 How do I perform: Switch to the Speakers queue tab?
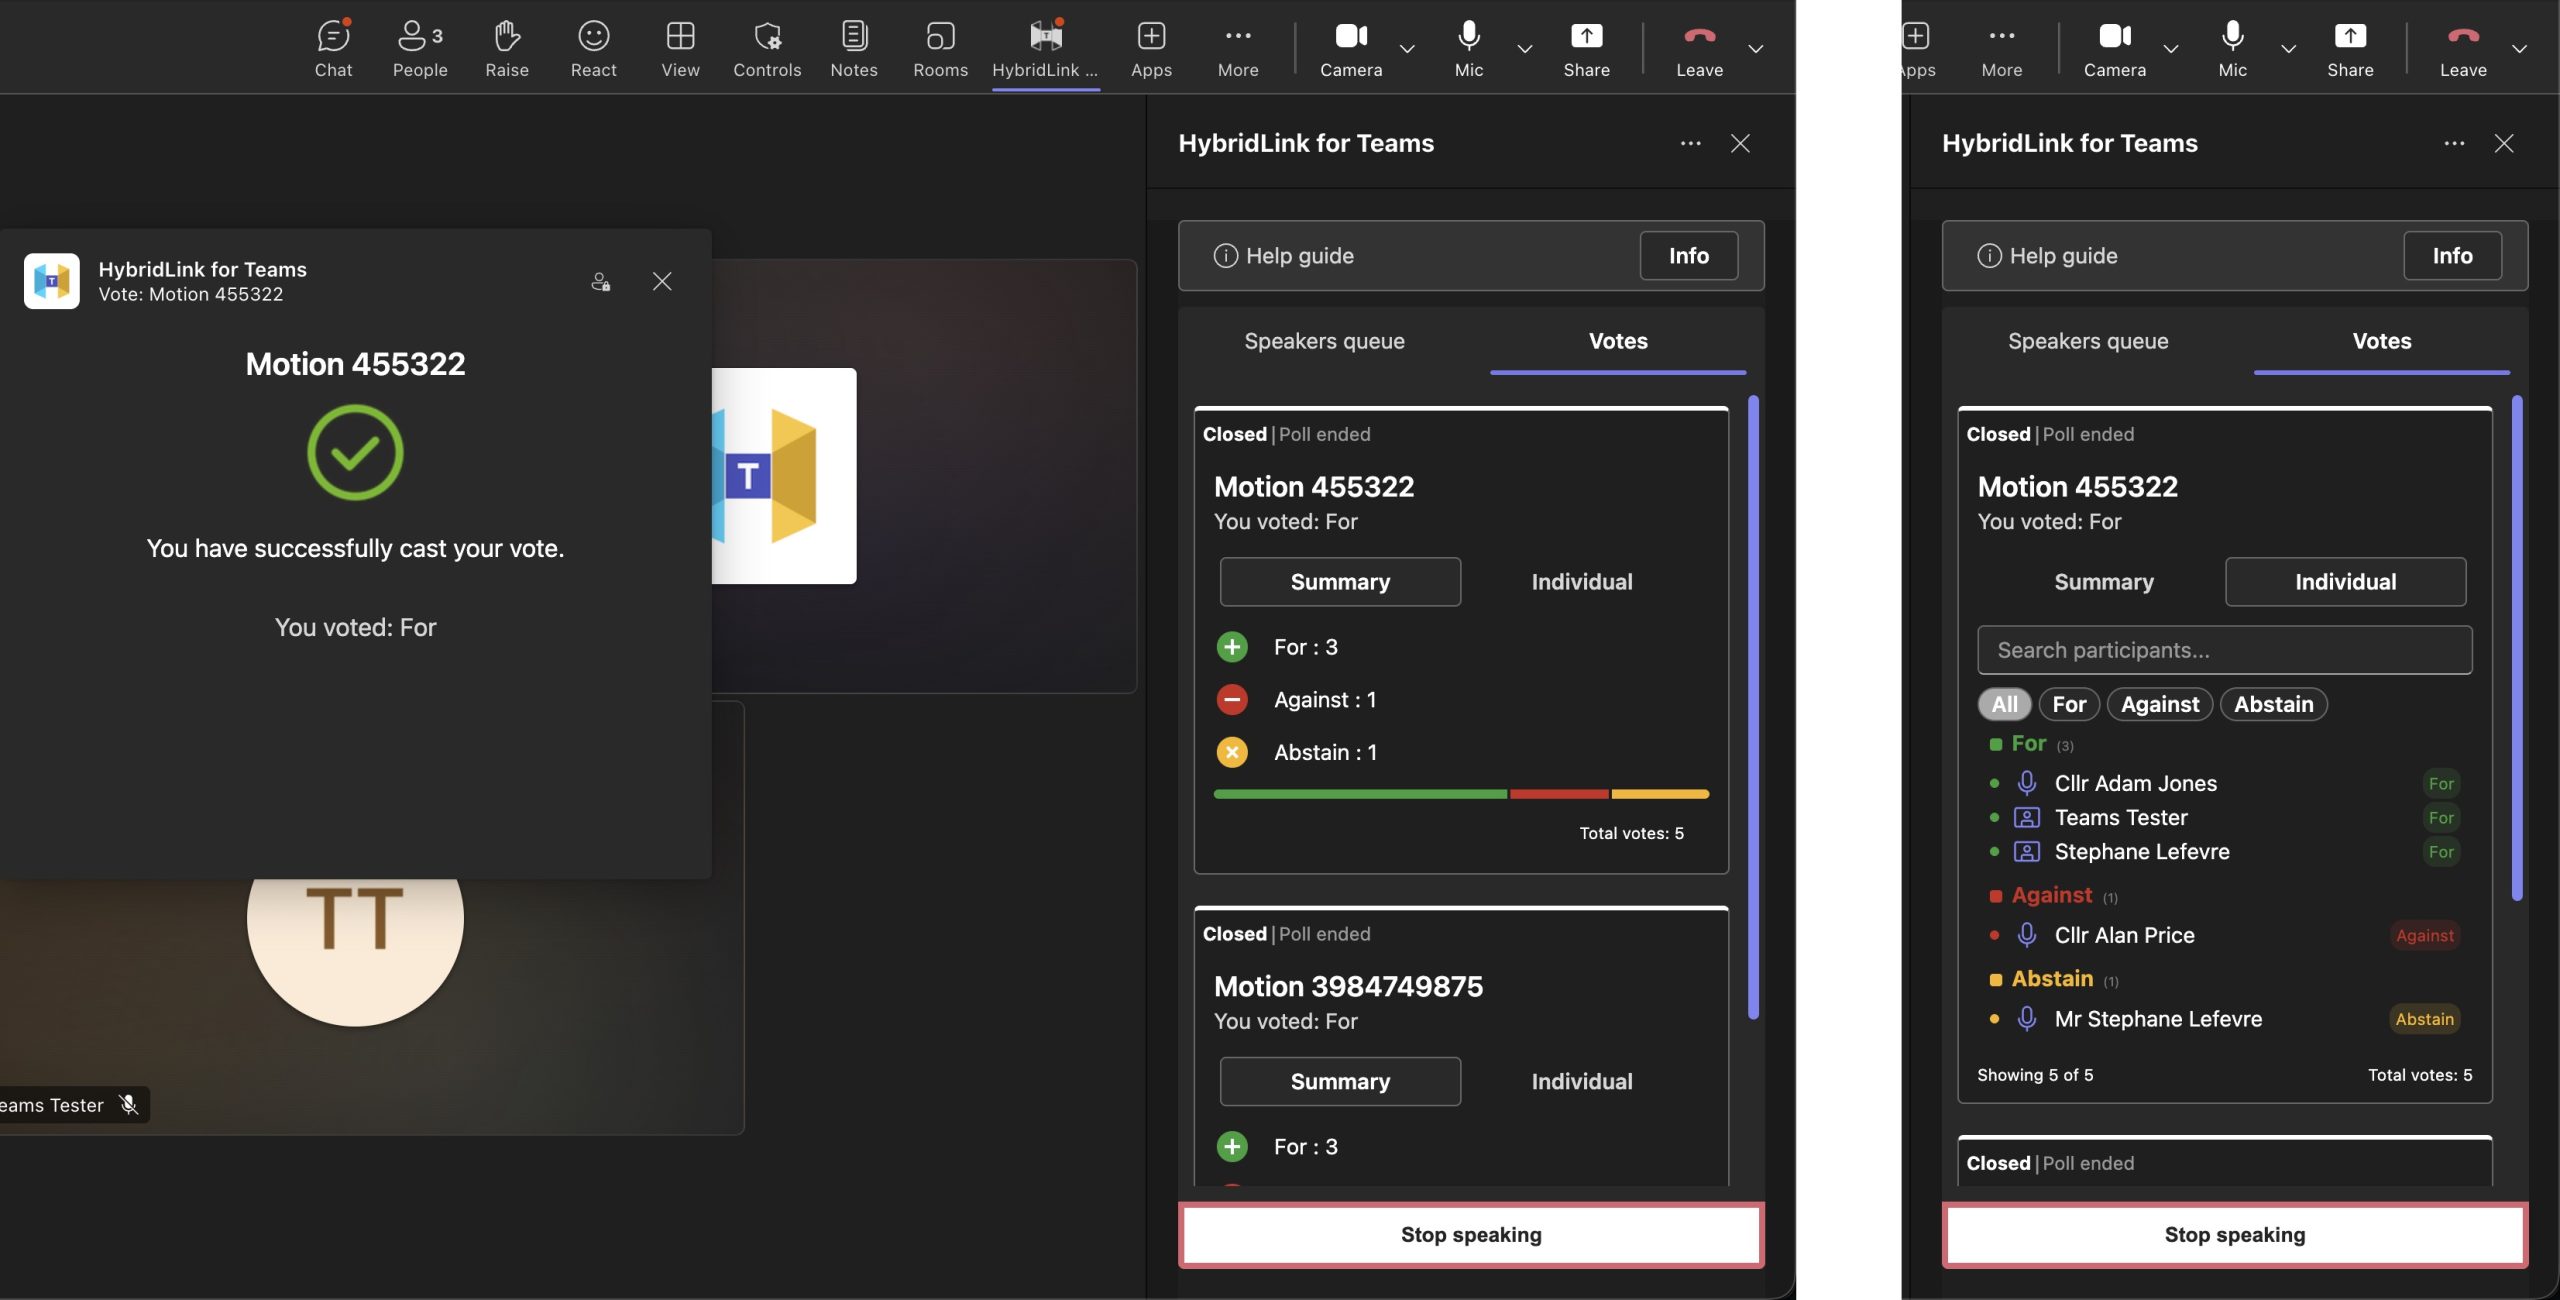click(1324, 341)
